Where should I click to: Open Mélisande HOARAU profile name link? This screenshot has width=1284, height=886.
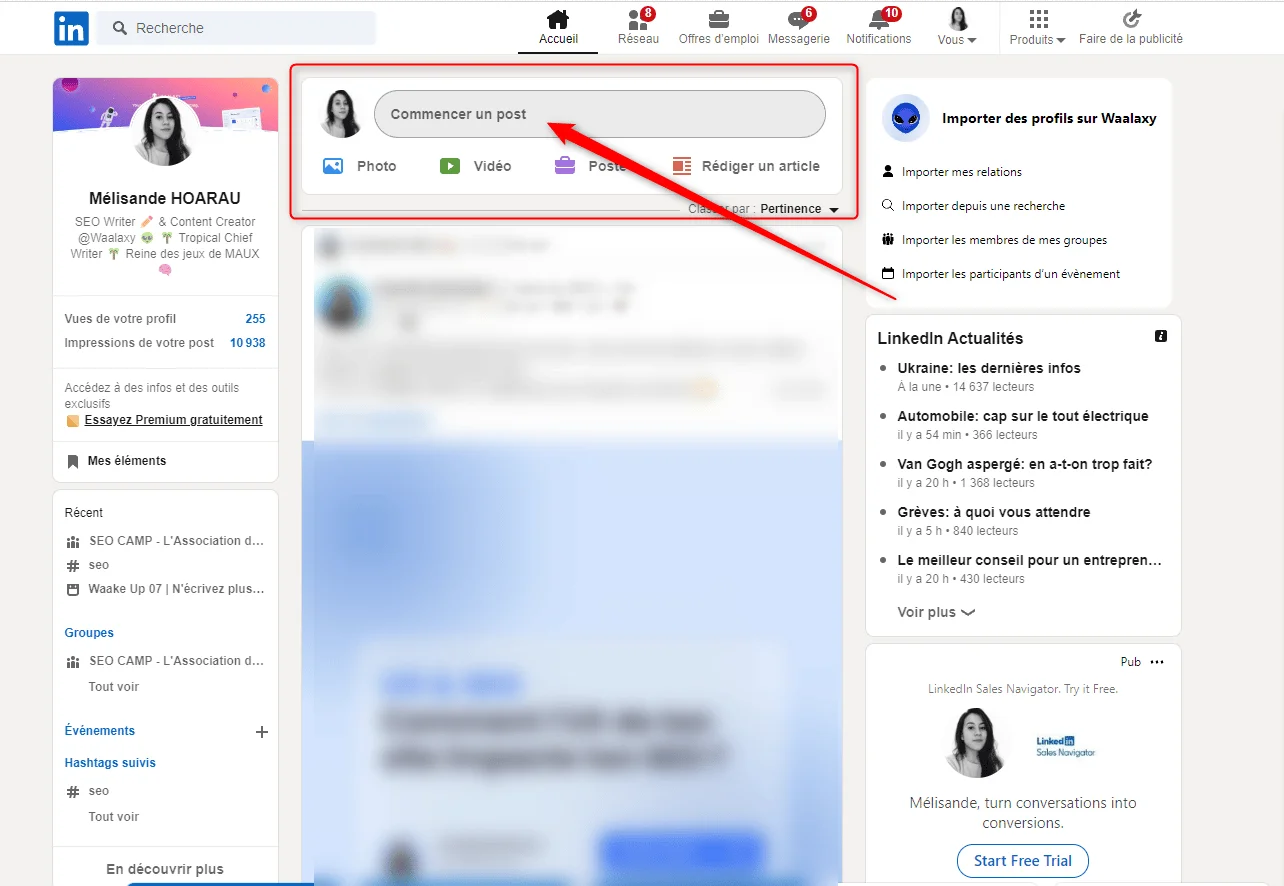pyautogui.click(x=165, y=198)
